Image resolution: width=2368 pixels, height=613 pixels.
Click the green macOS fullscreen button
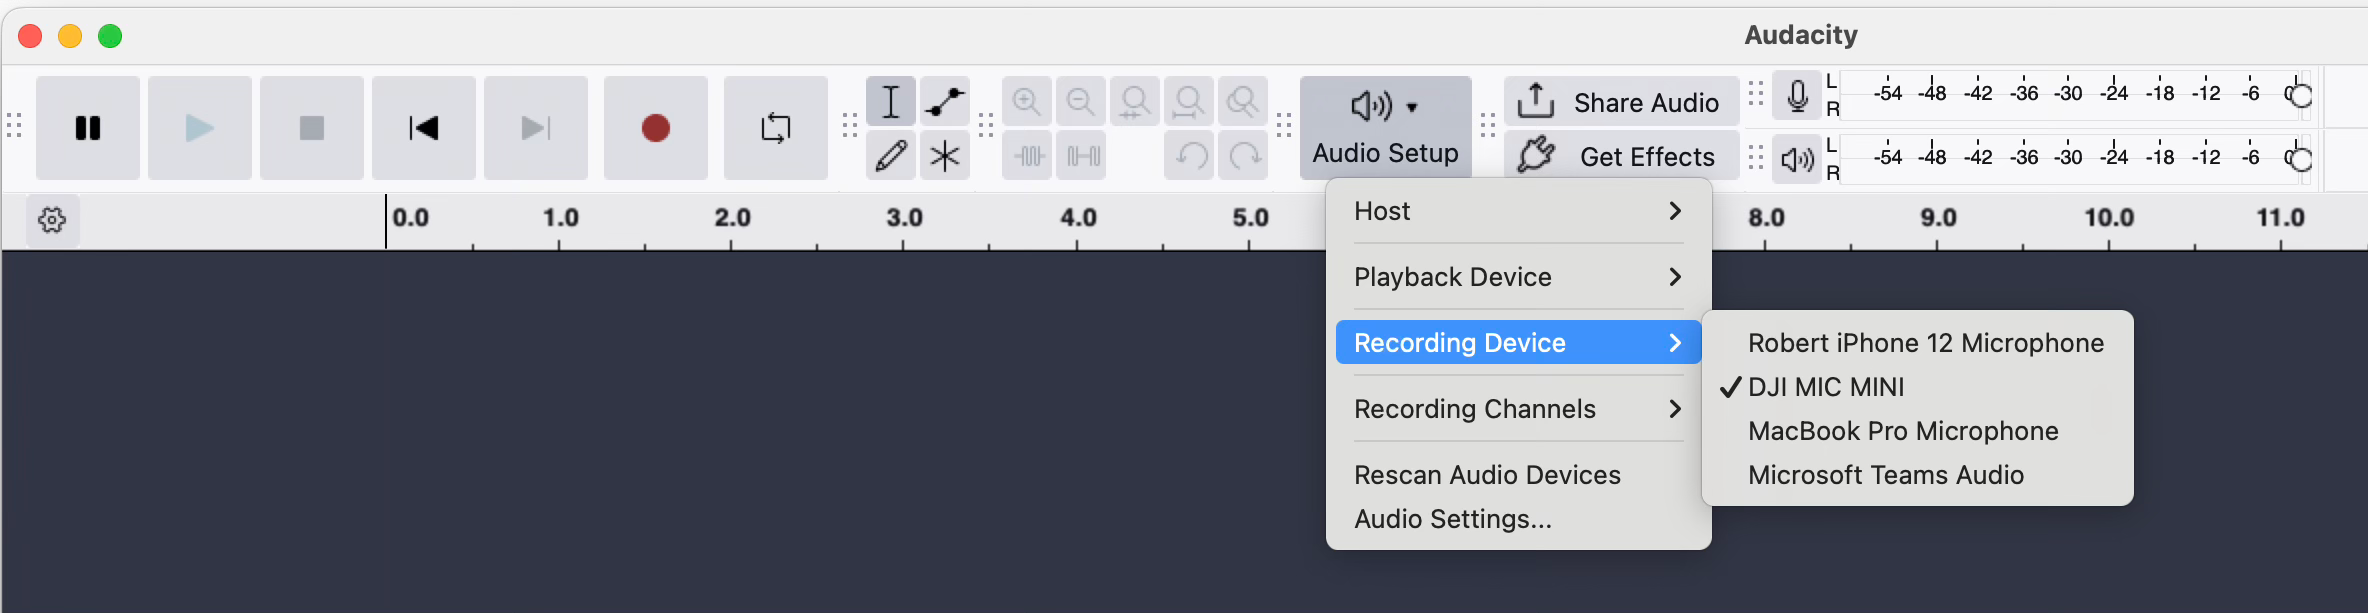110,36
